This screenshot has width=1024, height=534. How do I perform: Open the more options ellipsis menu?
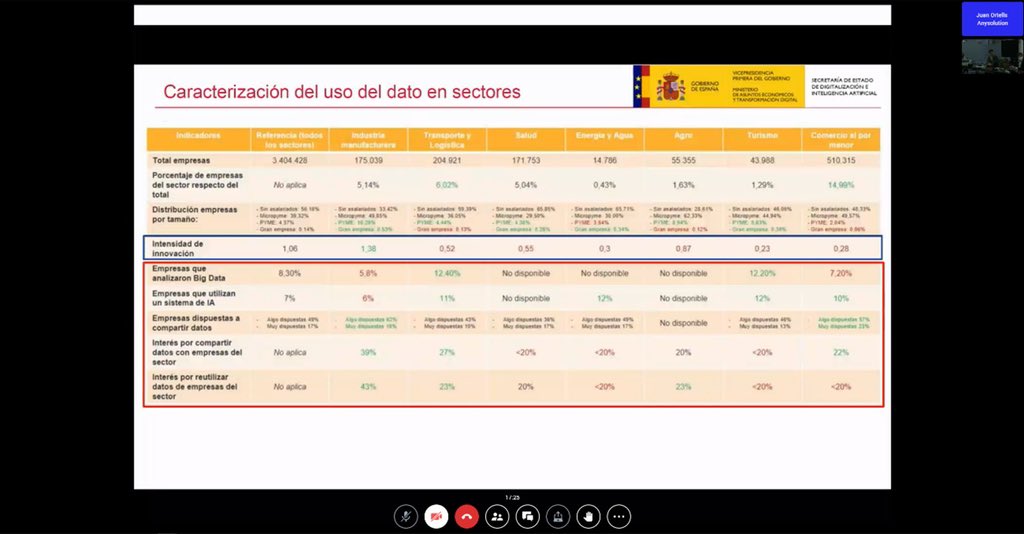[x=618, y=516]
